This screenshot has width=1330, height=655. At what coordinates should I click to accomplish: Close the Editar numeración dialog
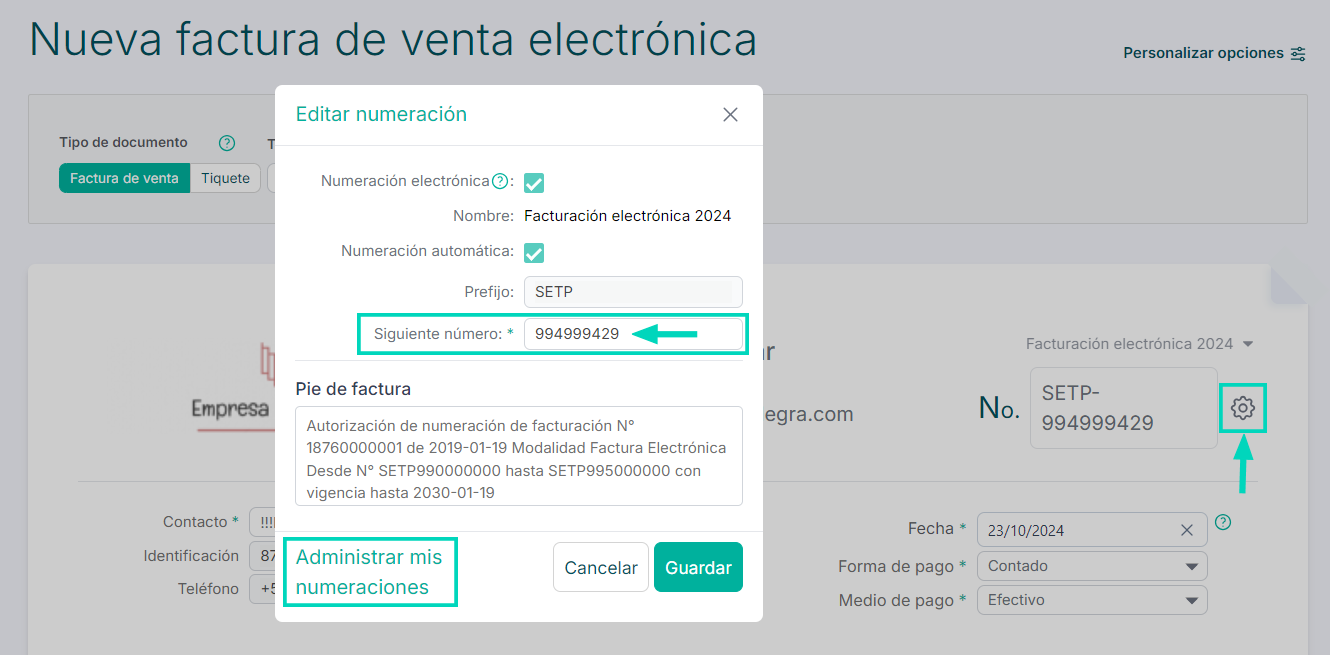(730, 115)
